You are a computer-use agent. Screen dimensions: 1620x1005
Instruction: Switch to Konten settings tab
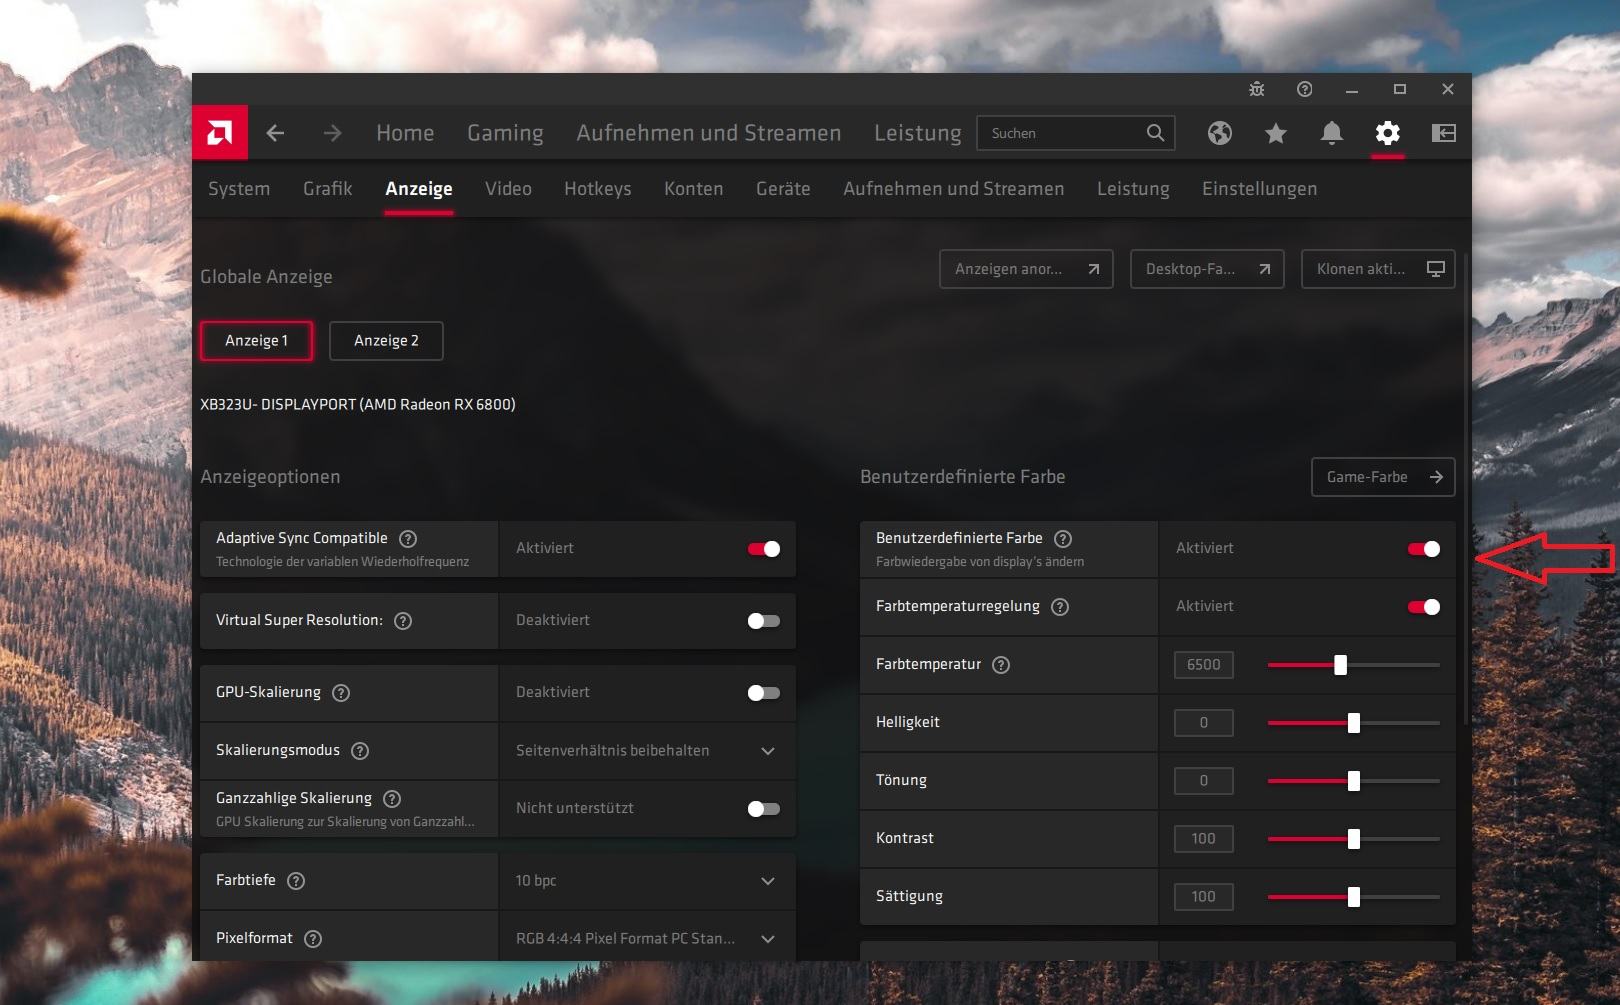[694, 189]
